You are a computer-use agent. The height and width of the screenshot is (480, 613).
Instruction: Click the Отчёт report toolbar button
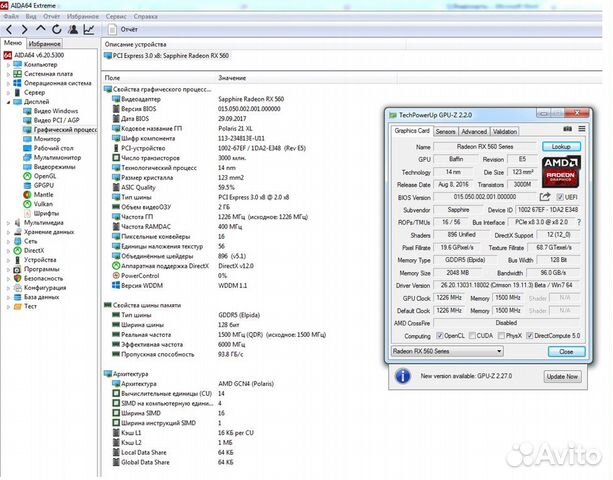pyautogui.click(x=123, y=29)
